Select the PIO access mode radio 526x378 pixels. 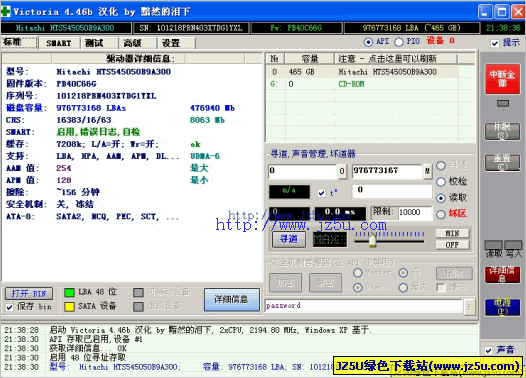coord(399,42)
